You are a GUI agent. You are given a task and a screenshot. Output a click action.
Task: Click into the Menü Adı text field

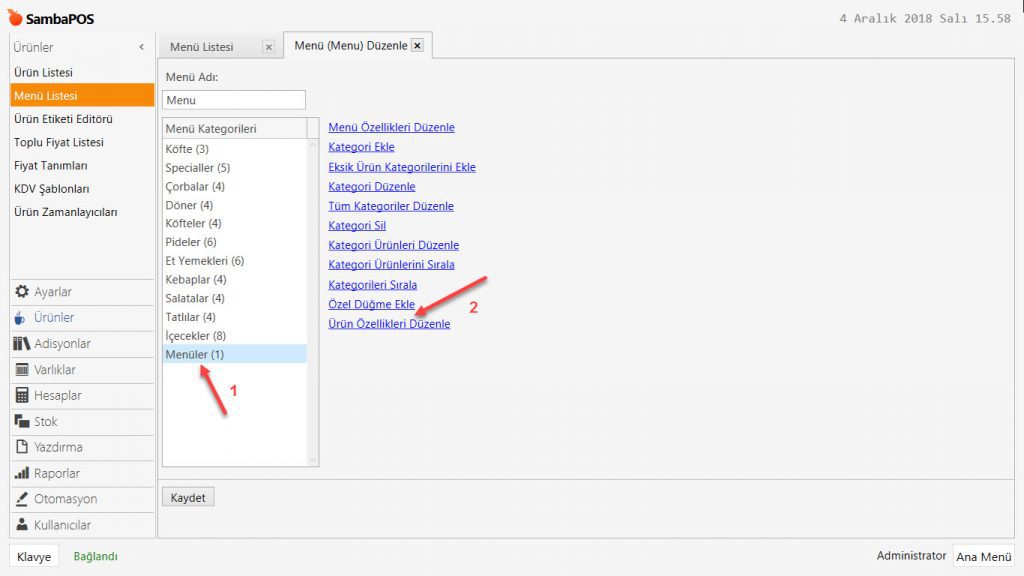tap(233, 100)
